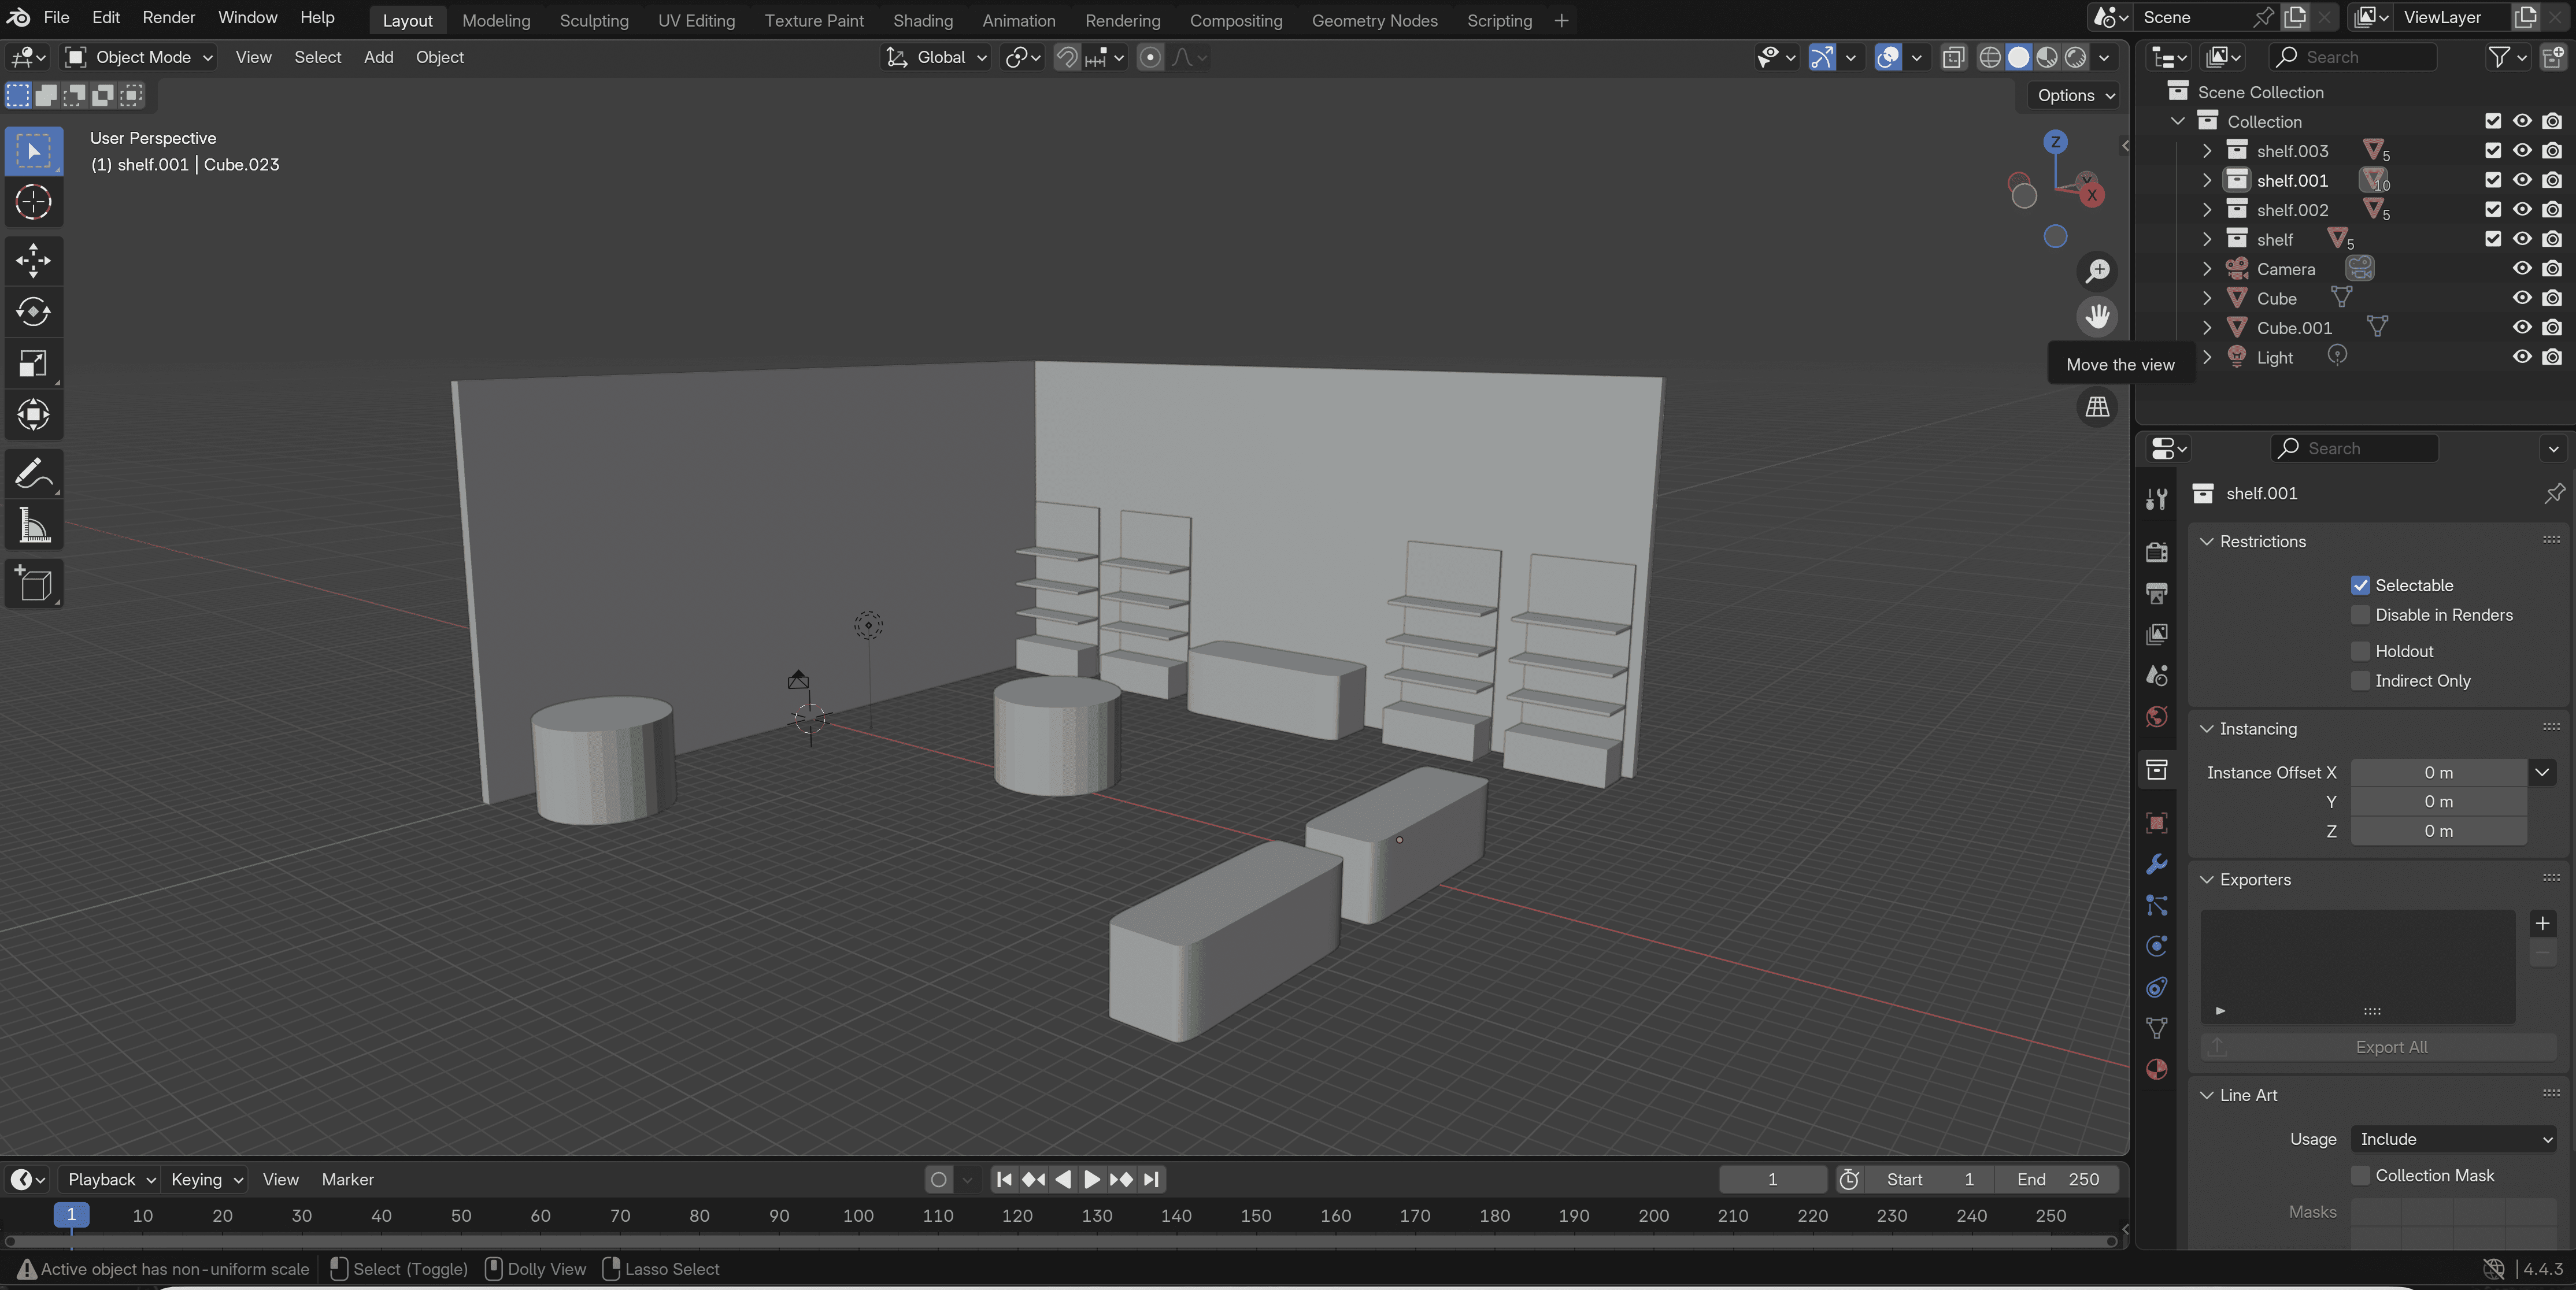This screenshot has width=2576, height=1290.
Task: Switch to the Shading workspace tab
Action: [922, 20]
